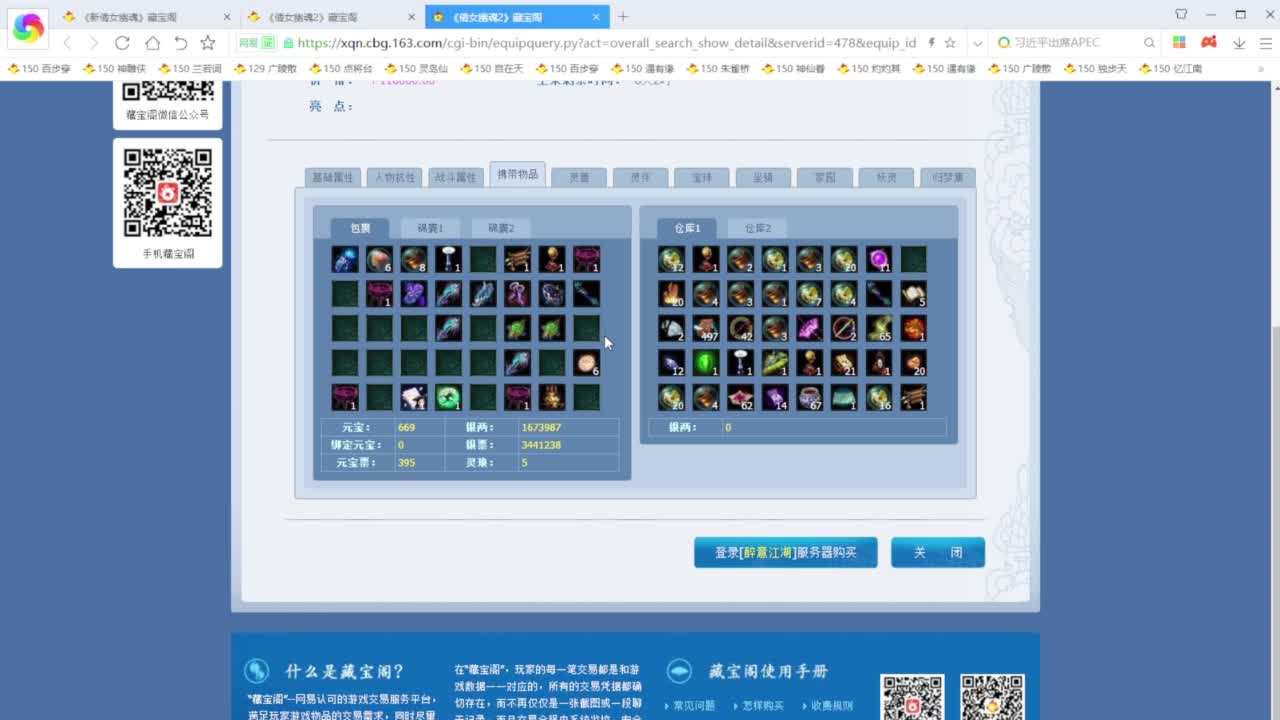Click the purple item with count 14
This screenshot has height=720, width=1280.
(775, 397)
